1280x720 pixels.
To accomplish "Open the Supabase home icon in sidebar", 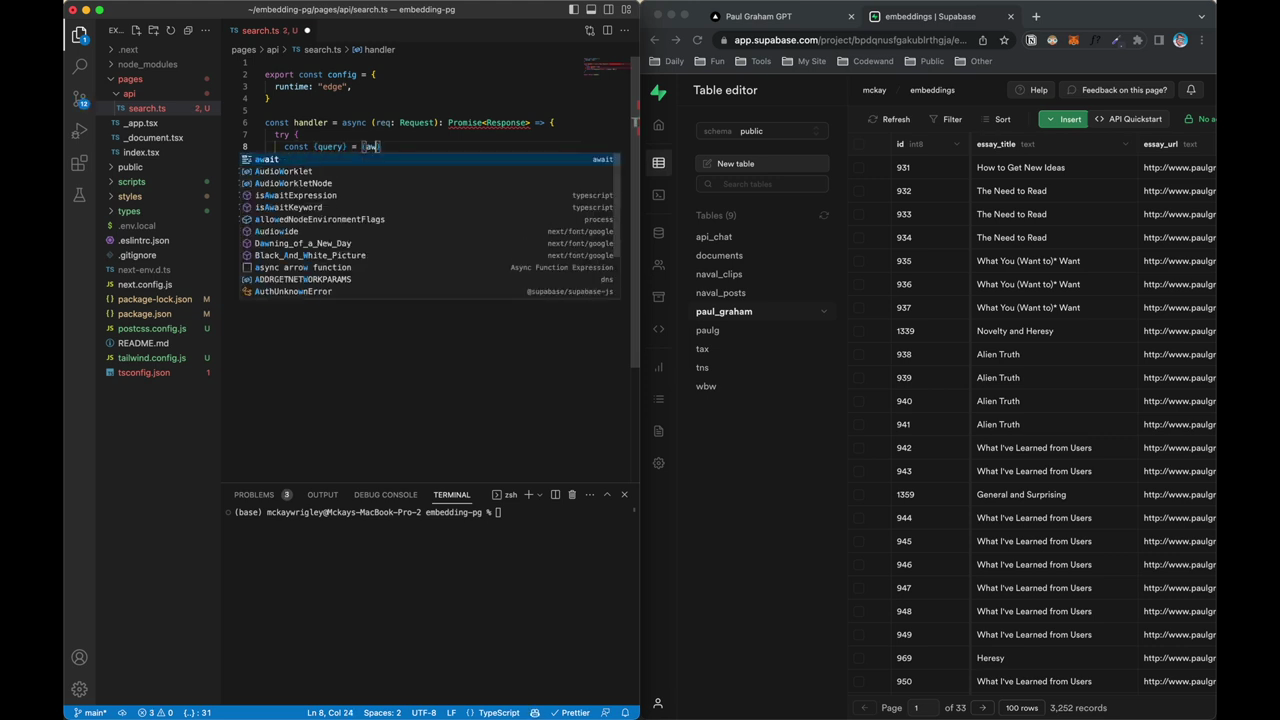I will coord(658,126).
